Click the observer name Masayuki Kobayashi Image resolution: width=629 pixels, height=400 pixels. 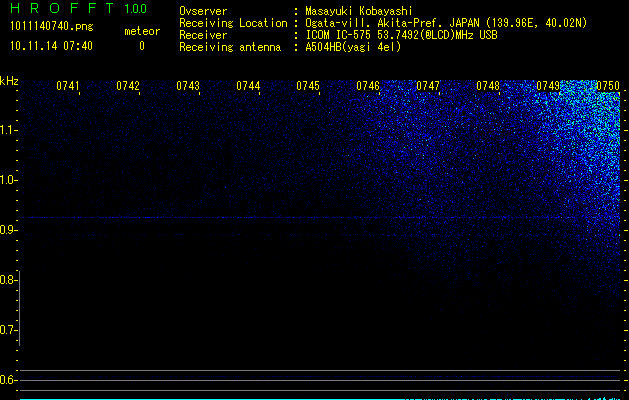[x=359, y=11]
